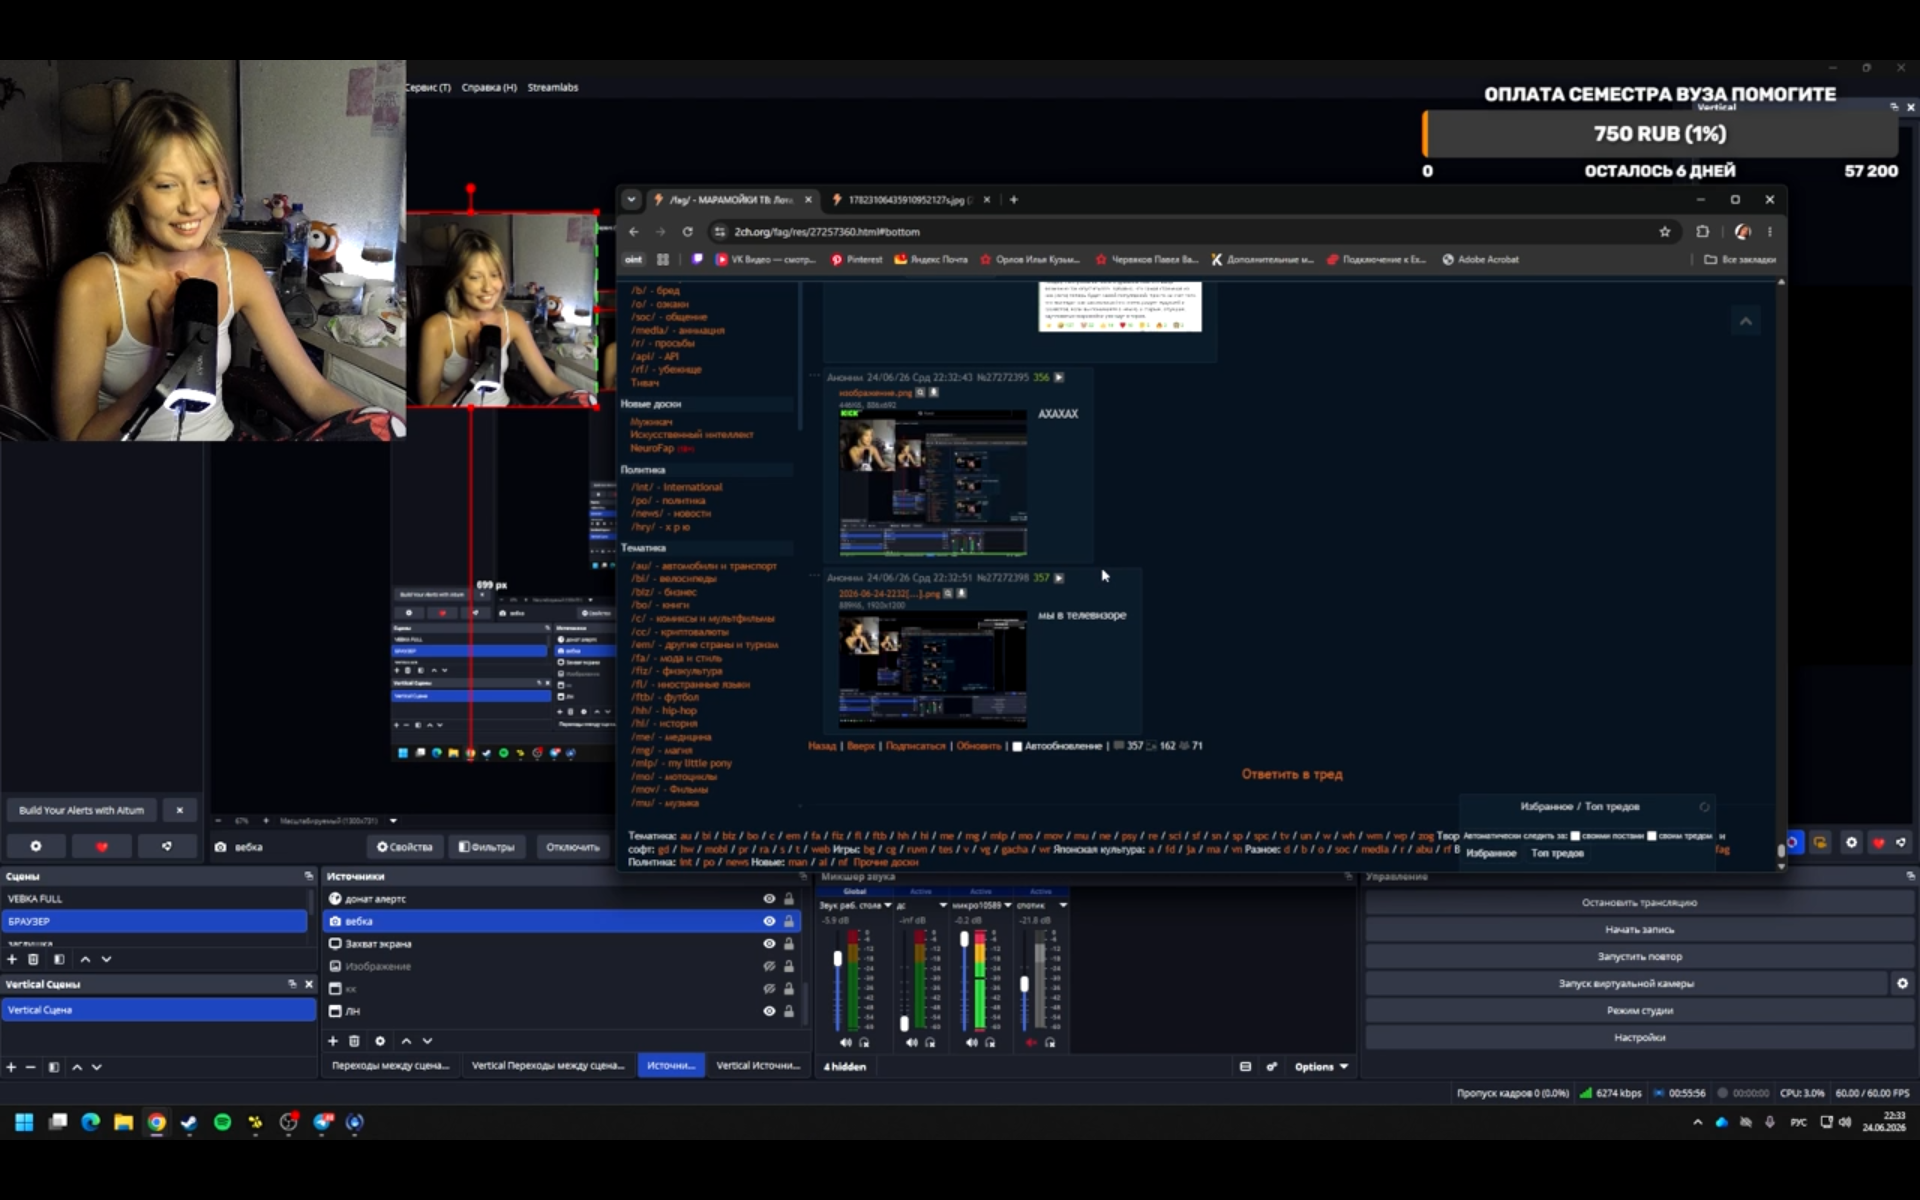This screenshot has height=1200, width=1920.
Task: Adjust the микро10589 volume slider
Action: point(964,940)
